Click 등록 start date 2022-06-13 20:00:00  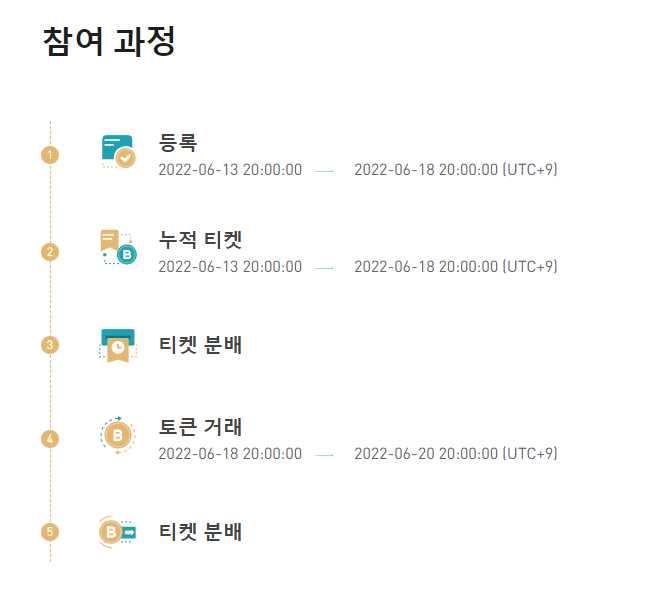230,170
